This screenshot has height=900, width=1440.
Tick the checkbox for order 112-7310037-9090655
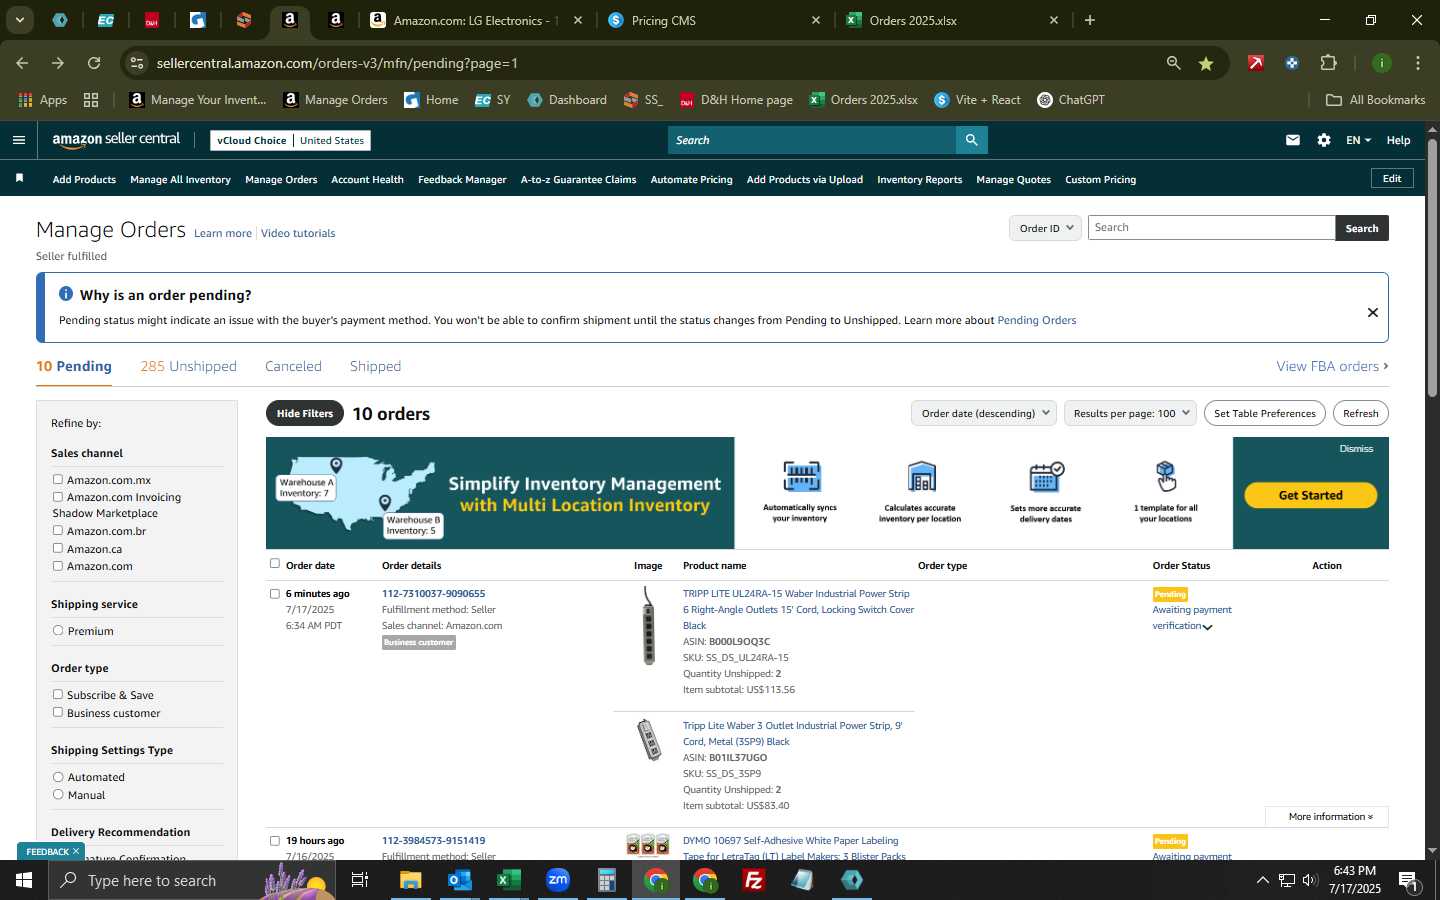(275, 594)
